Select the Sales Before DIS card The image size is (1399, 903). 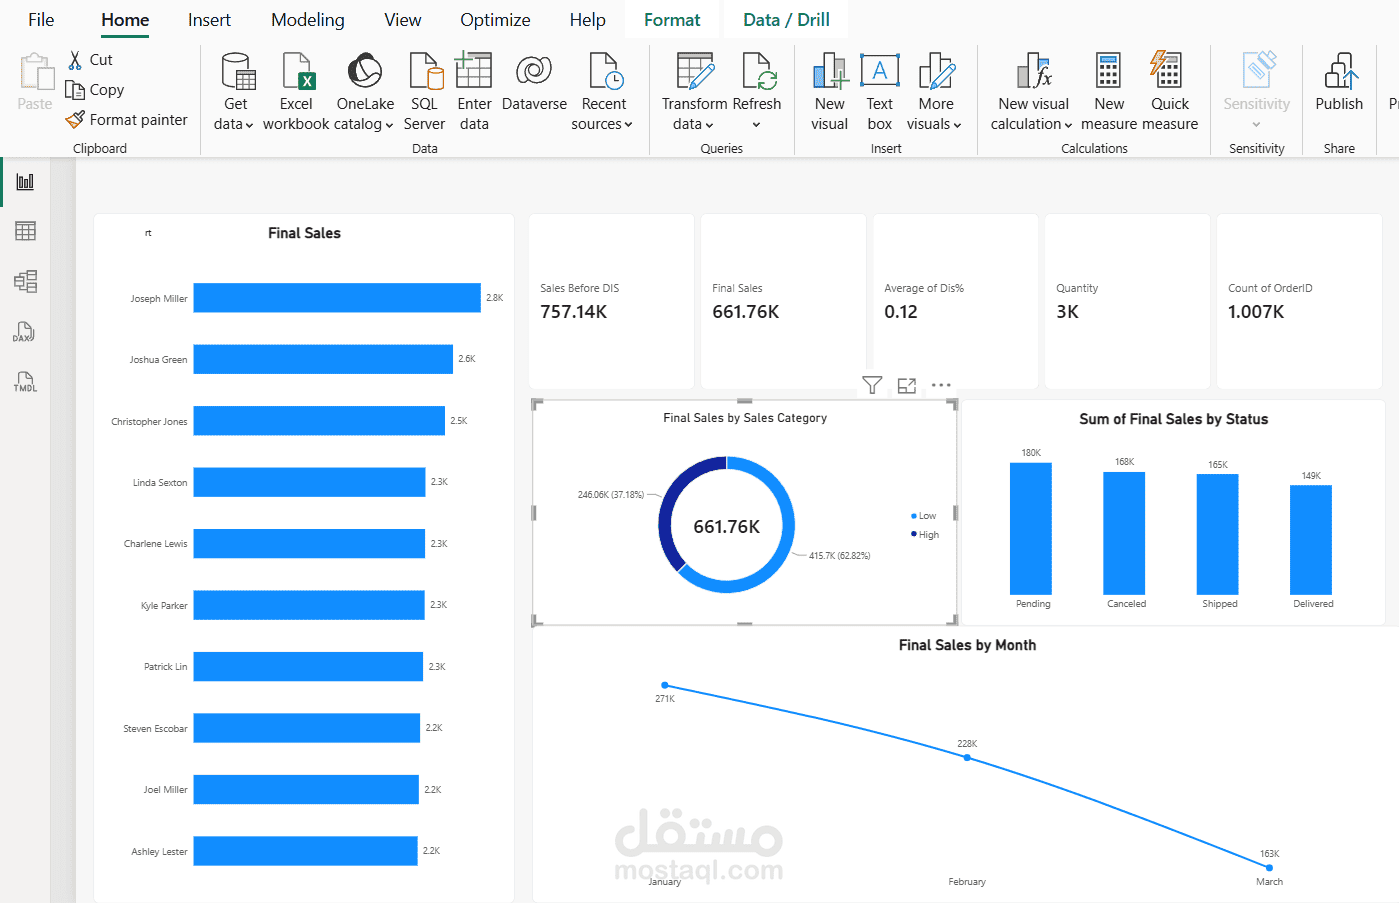[611, 301]
